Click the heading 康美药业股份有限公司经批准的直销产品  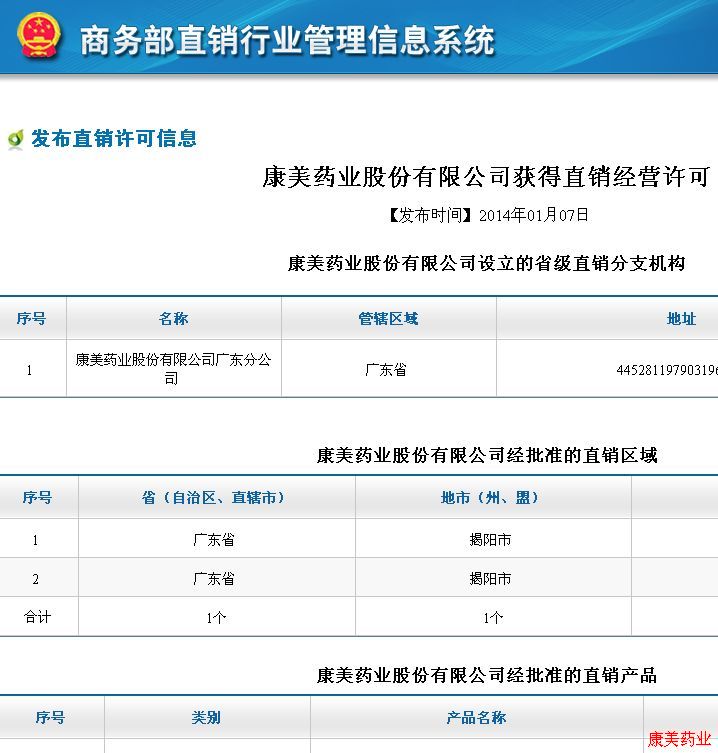coord(487,675)
